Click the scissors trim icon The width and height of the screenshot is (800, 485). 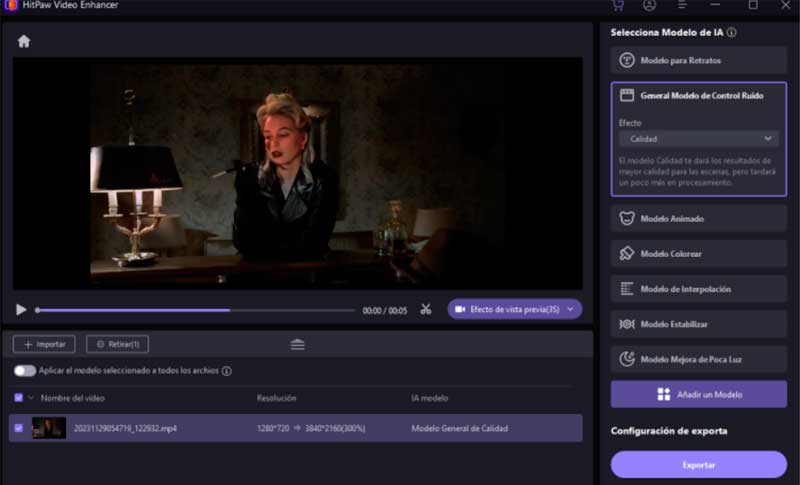tap(426, 310)
